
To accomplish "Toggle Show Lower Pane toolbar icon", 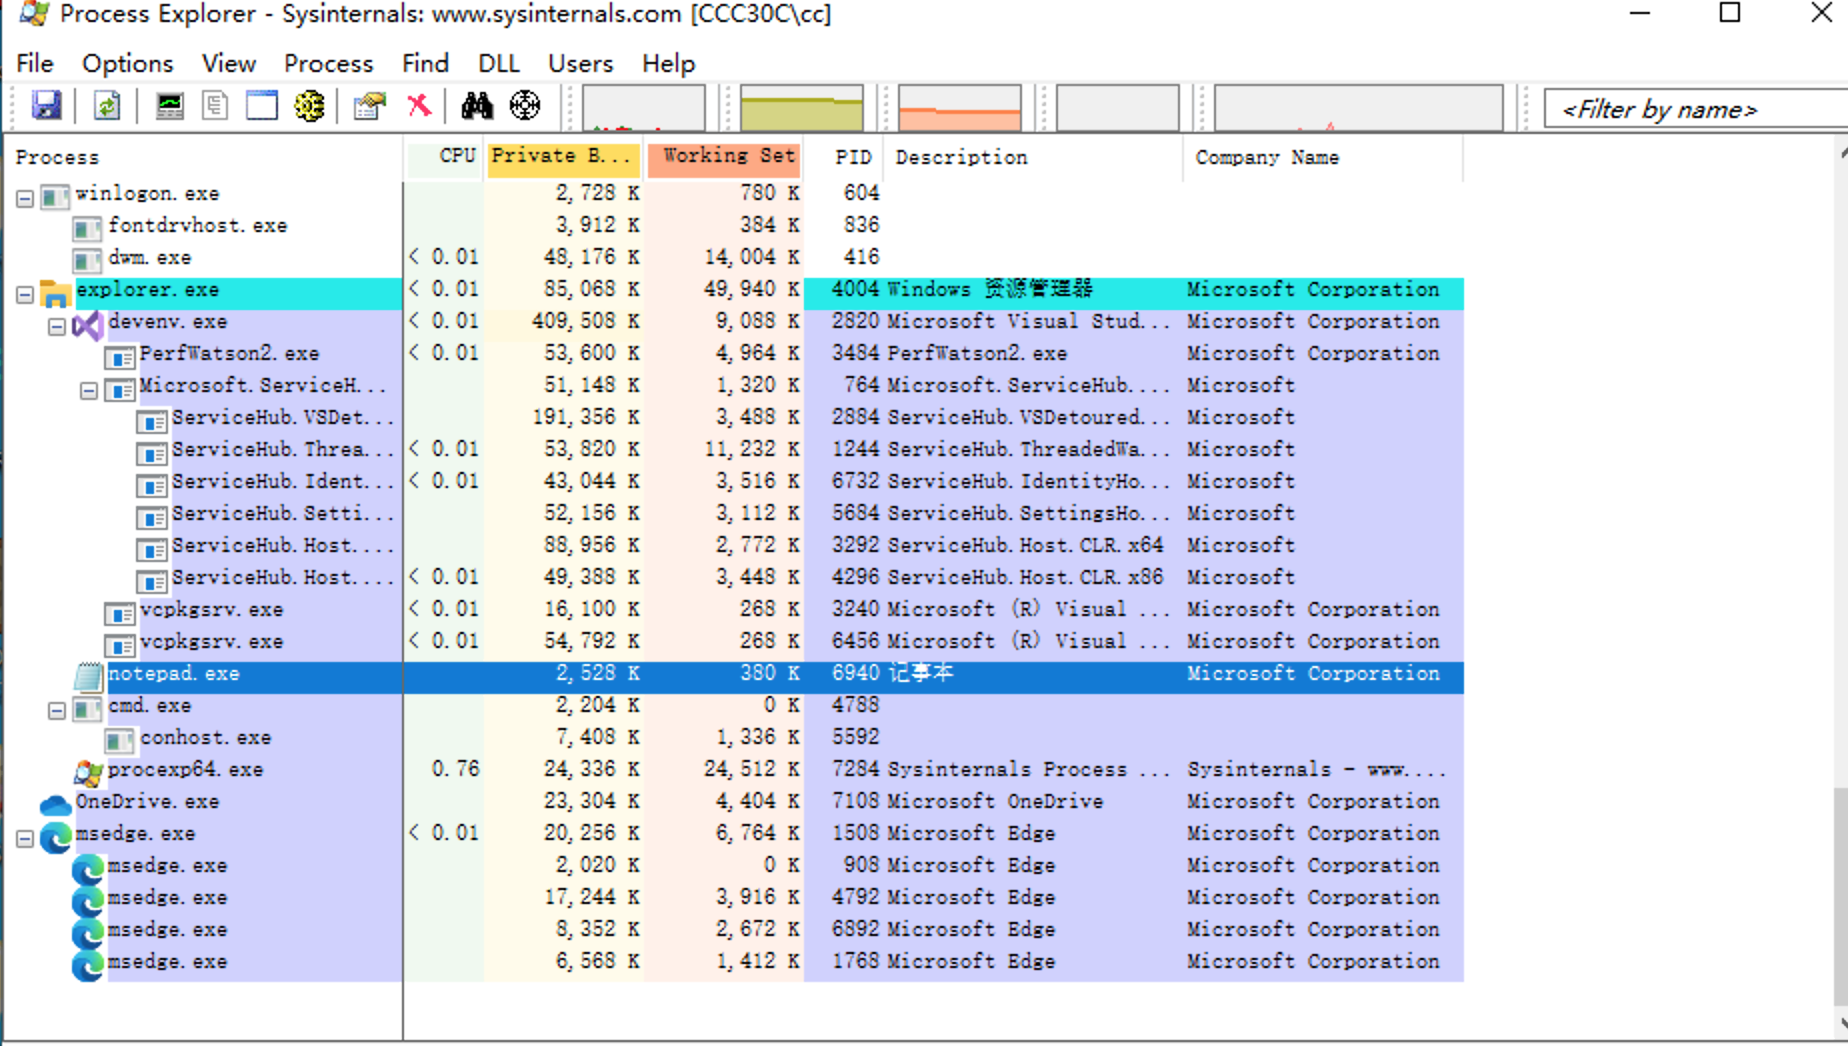I will (262, 105).
